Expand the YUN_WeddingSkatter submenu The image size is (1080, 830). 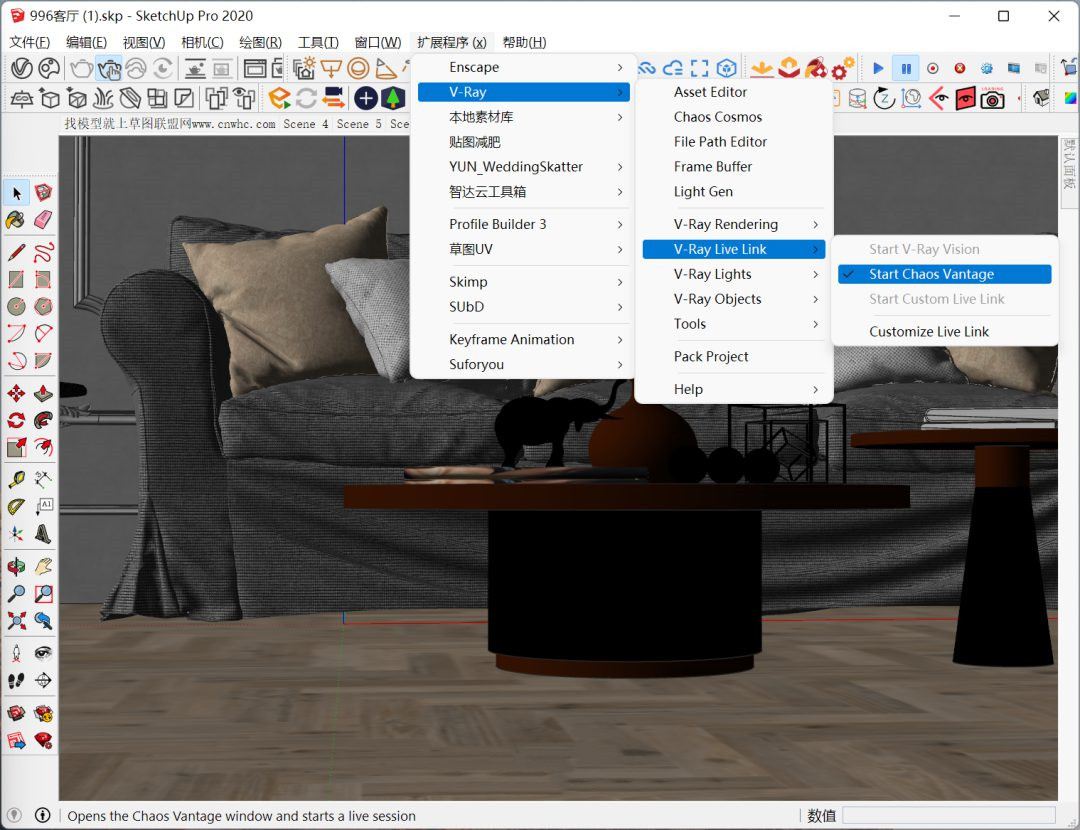click(x=523, y=167)
